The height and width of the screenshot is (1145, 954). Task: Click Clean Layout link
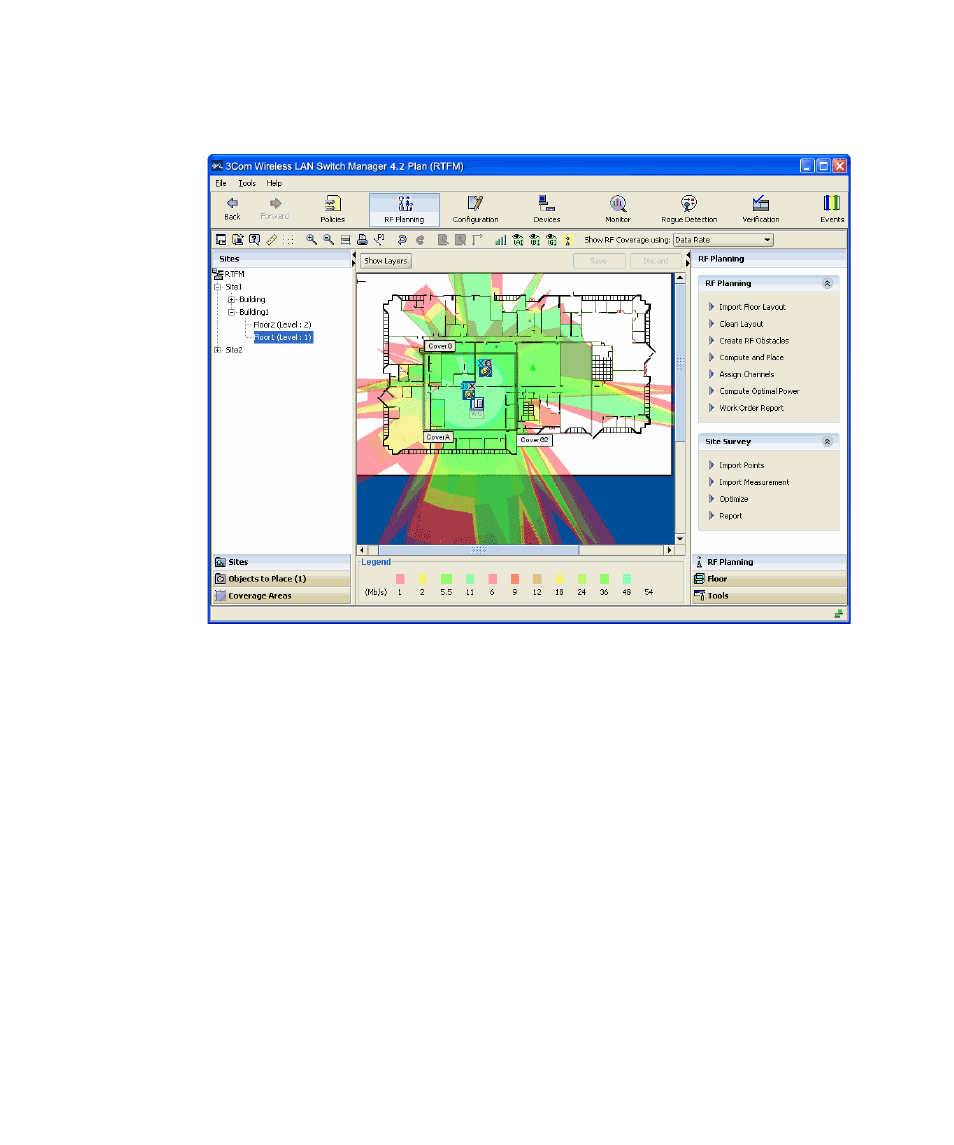741,324
